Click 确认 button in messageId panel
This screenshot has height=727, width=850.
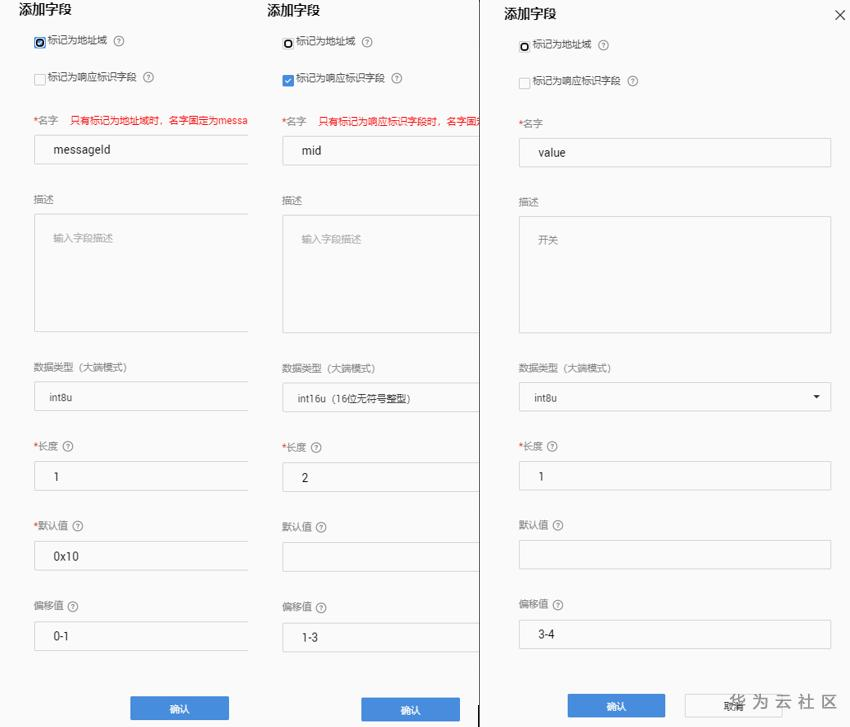179,708
